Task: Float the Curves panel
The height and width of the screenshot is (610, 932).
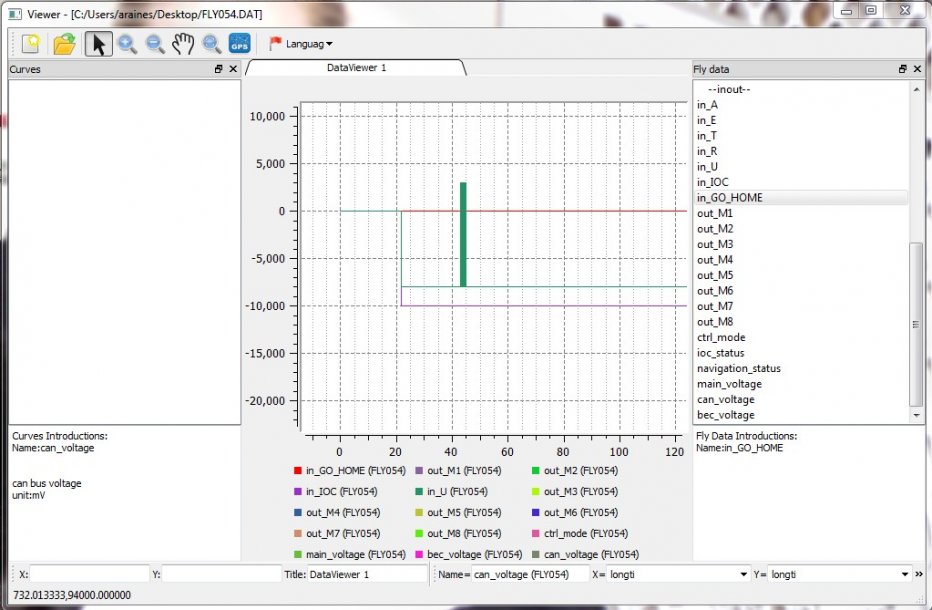Action: coord(219,69)
